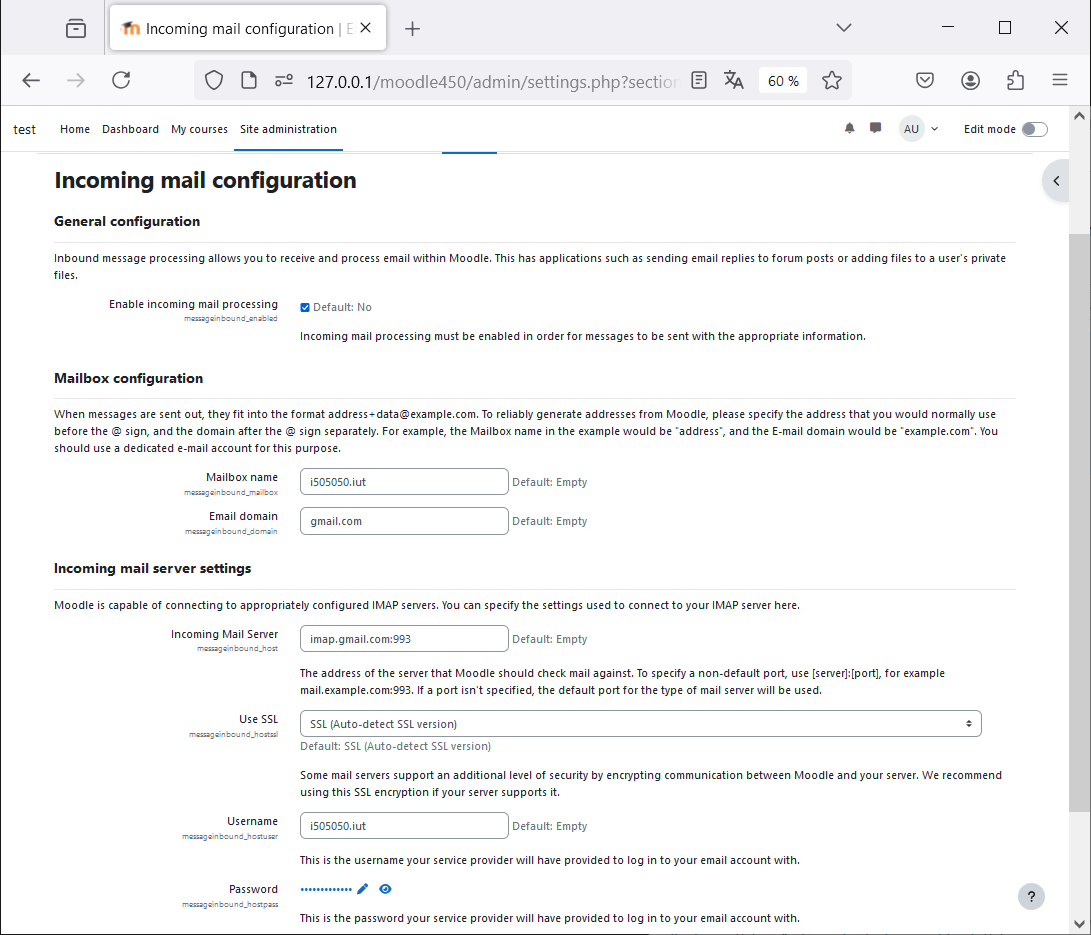Click into the Mailbox name field
Image resolution: width=1091 pixels, height=935 pixels.
404,481
